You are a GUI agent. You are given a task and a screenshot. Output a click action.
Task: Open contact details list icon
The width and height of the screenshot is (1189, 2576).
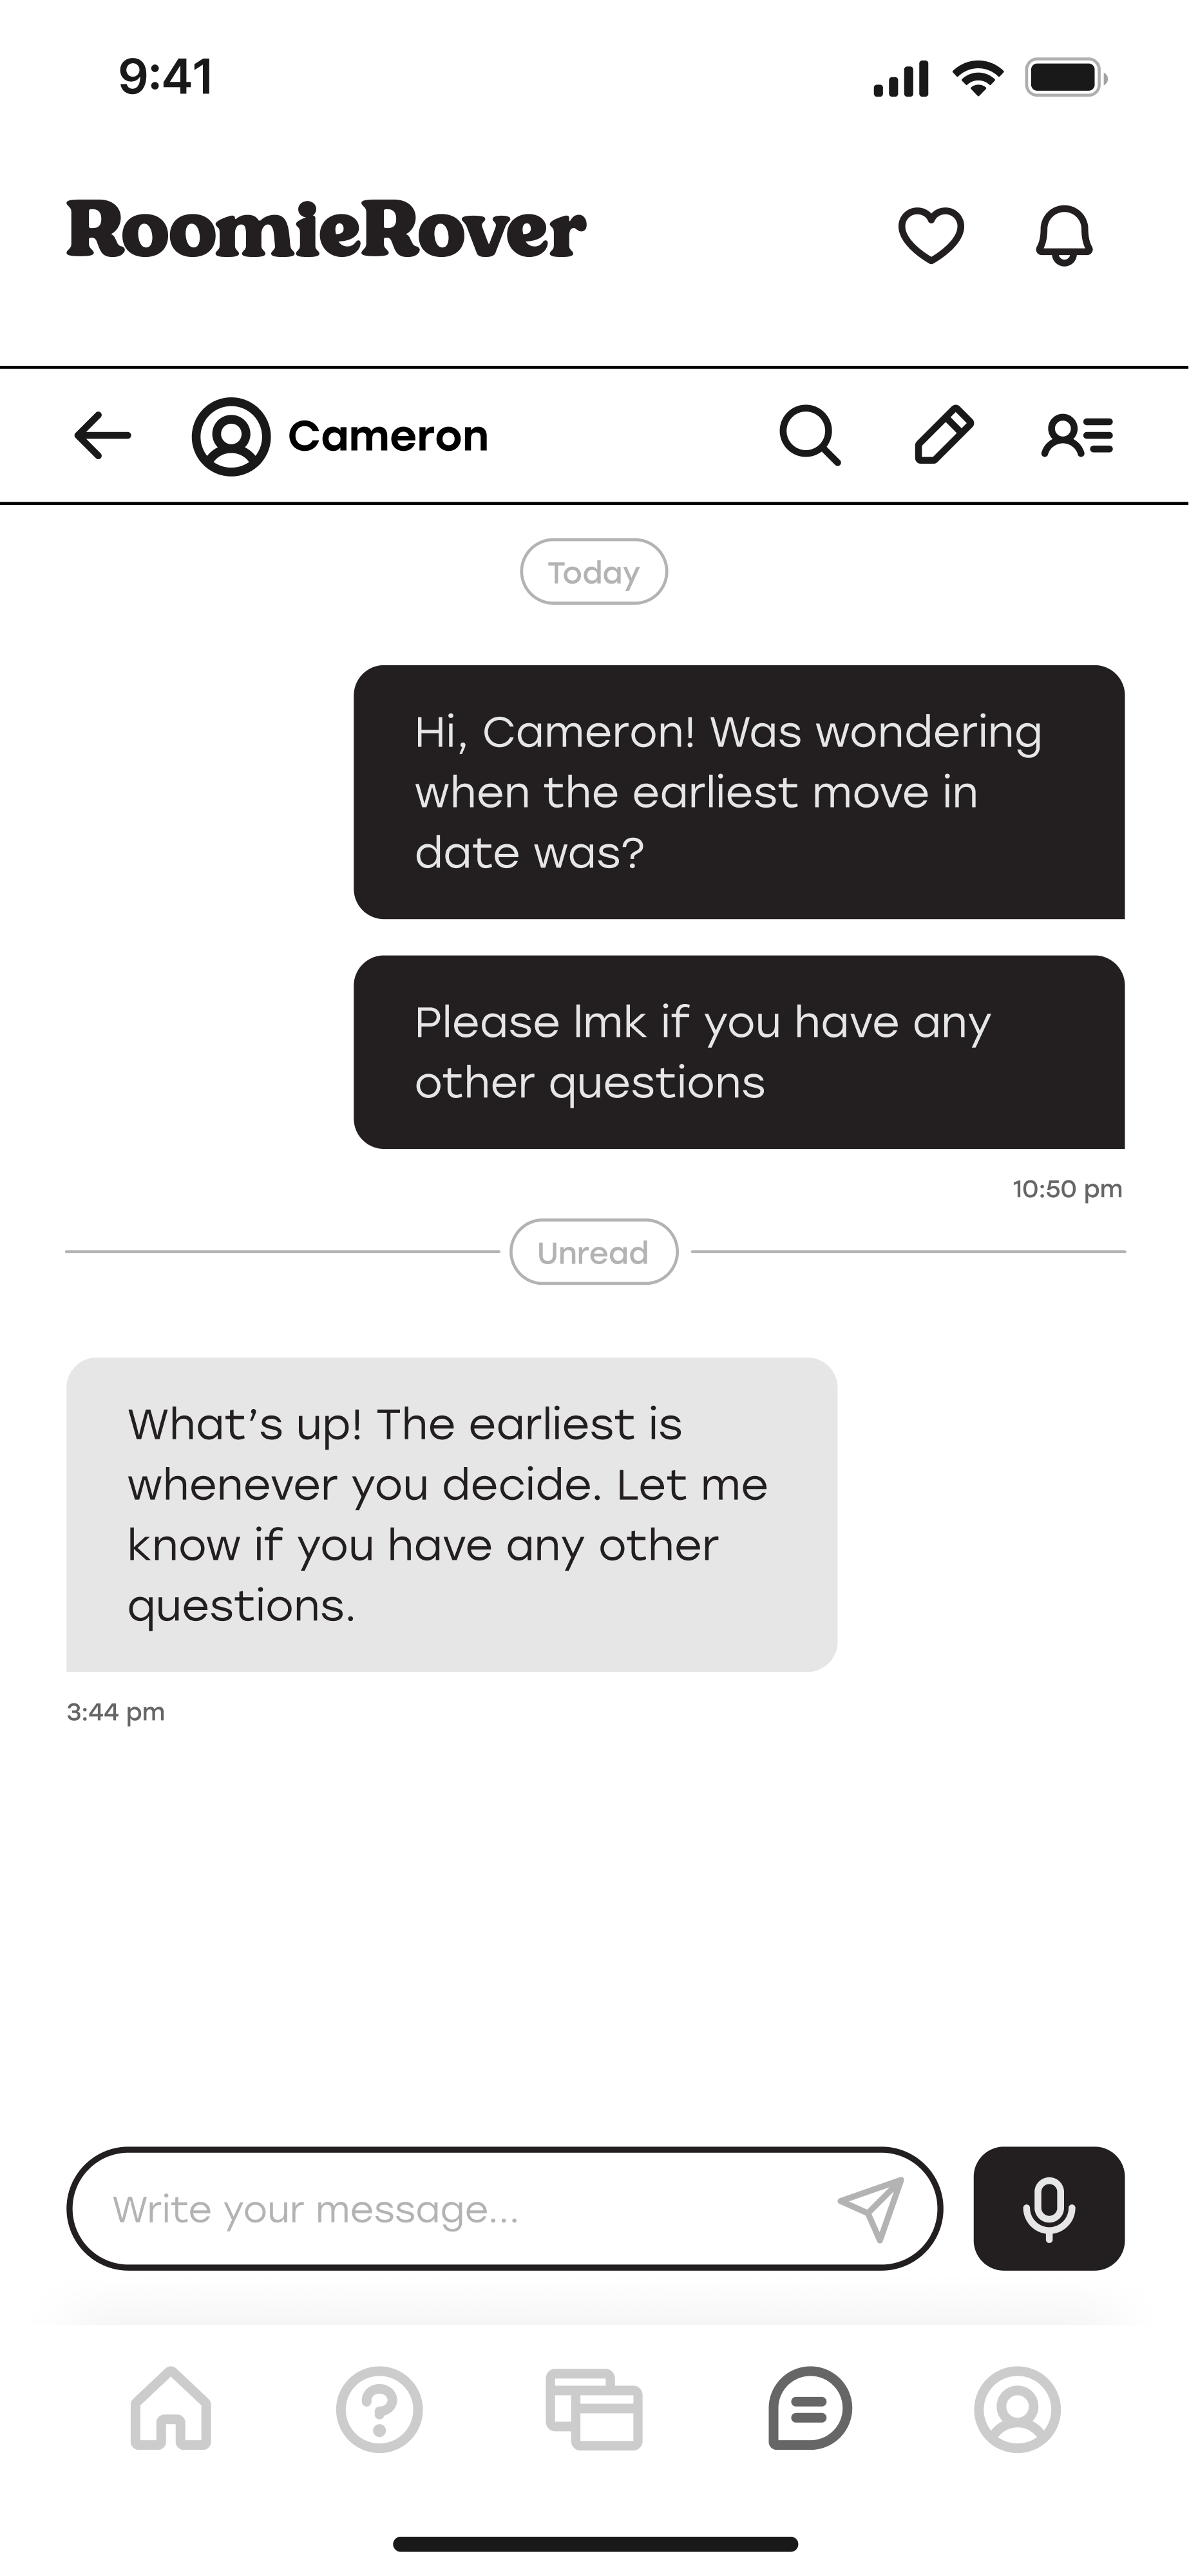(x=1077, y=436)
